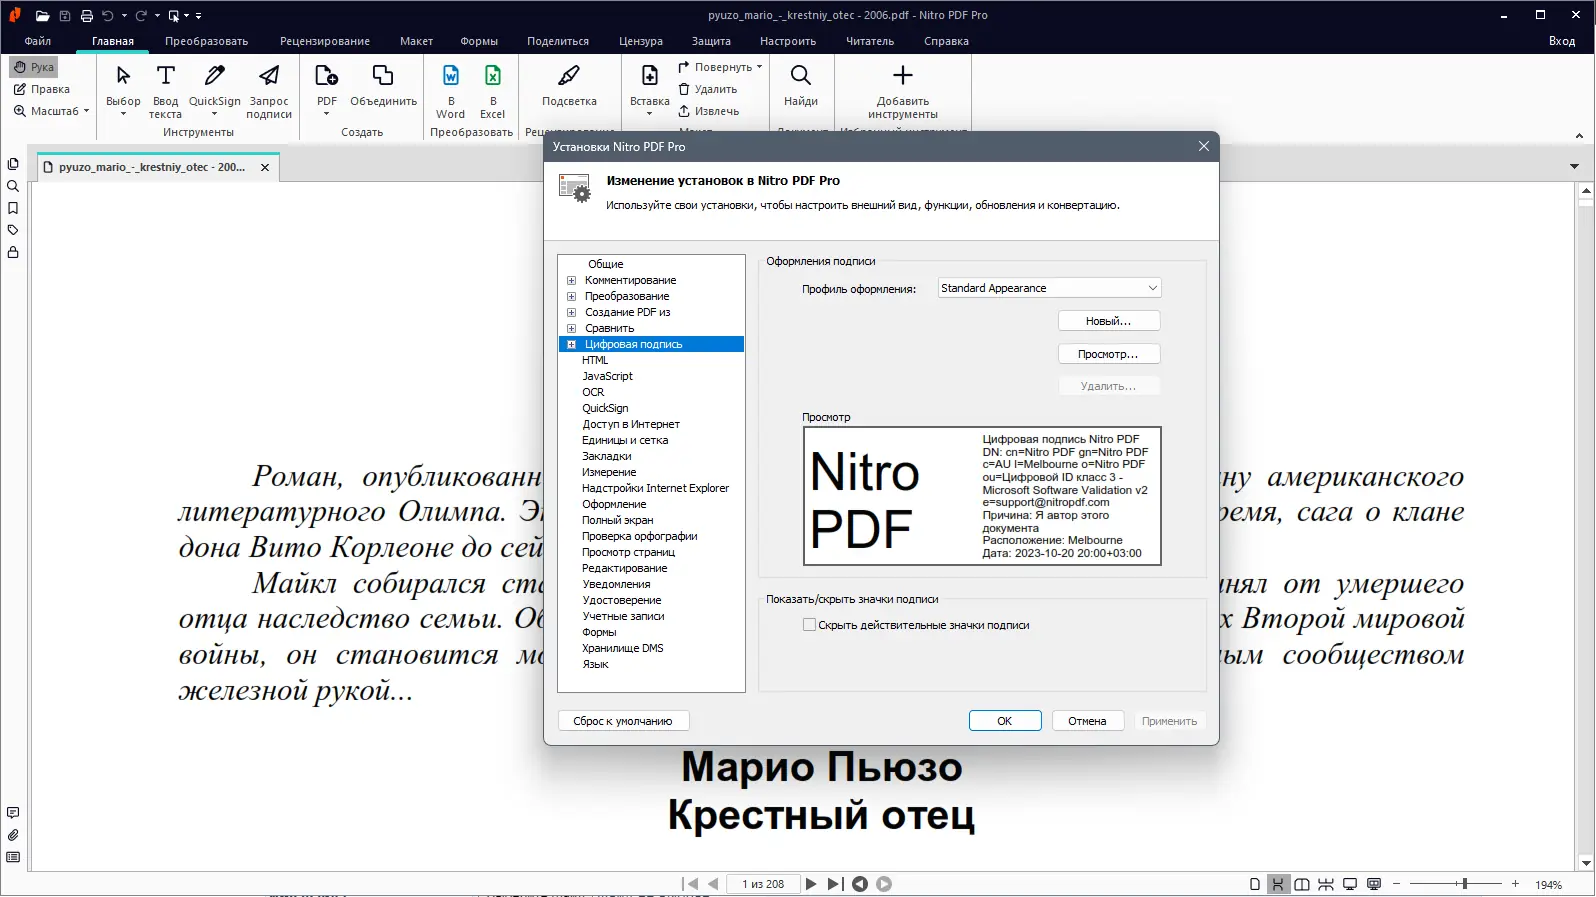Expand the 'Комментирование' tree node

point(572,281)
